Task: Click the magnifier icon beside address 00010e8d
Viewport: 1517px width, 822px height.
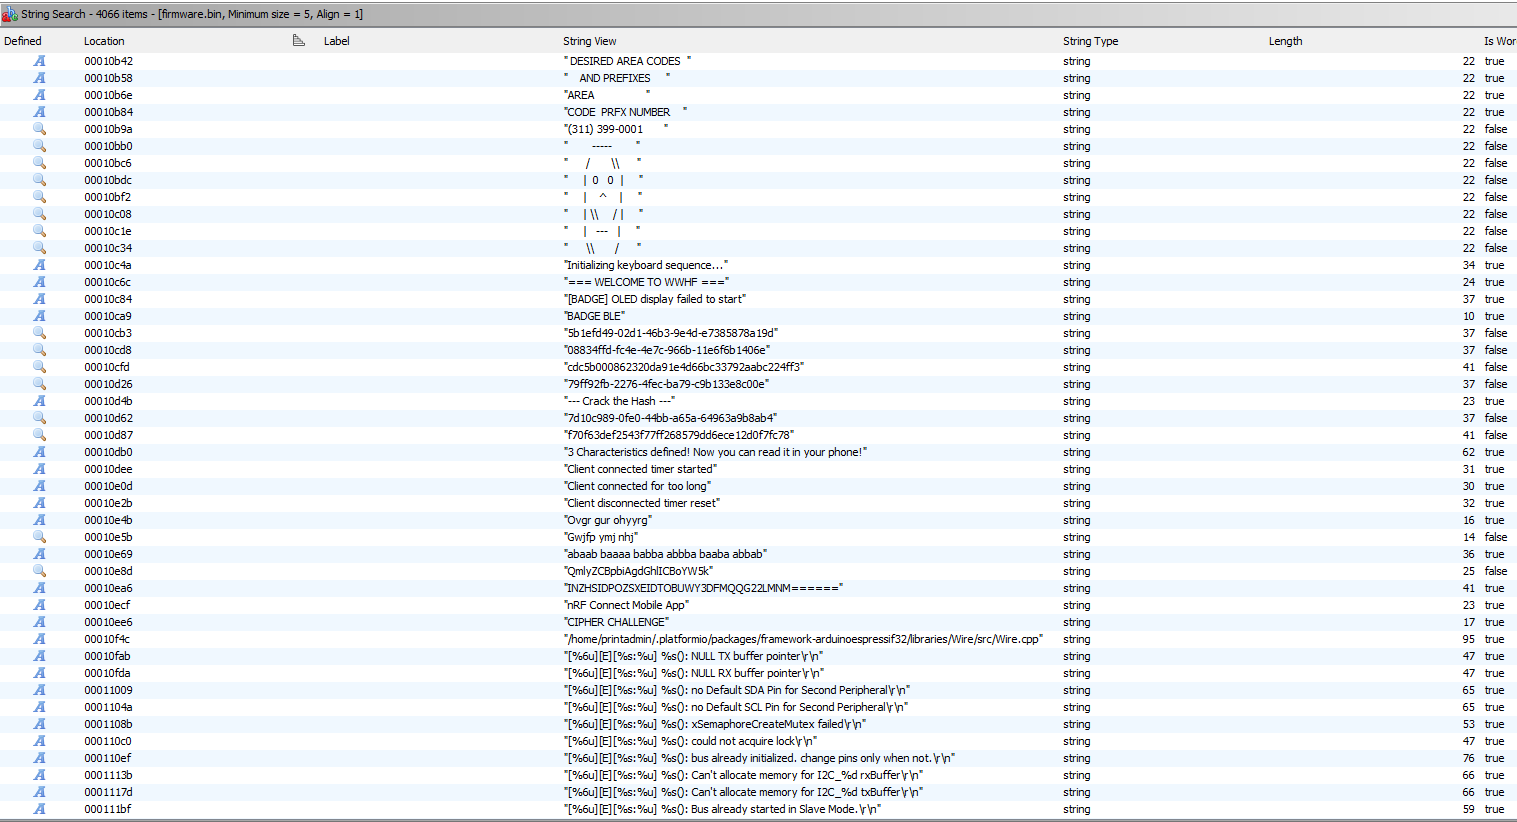Action: click(x=40, y=571)
